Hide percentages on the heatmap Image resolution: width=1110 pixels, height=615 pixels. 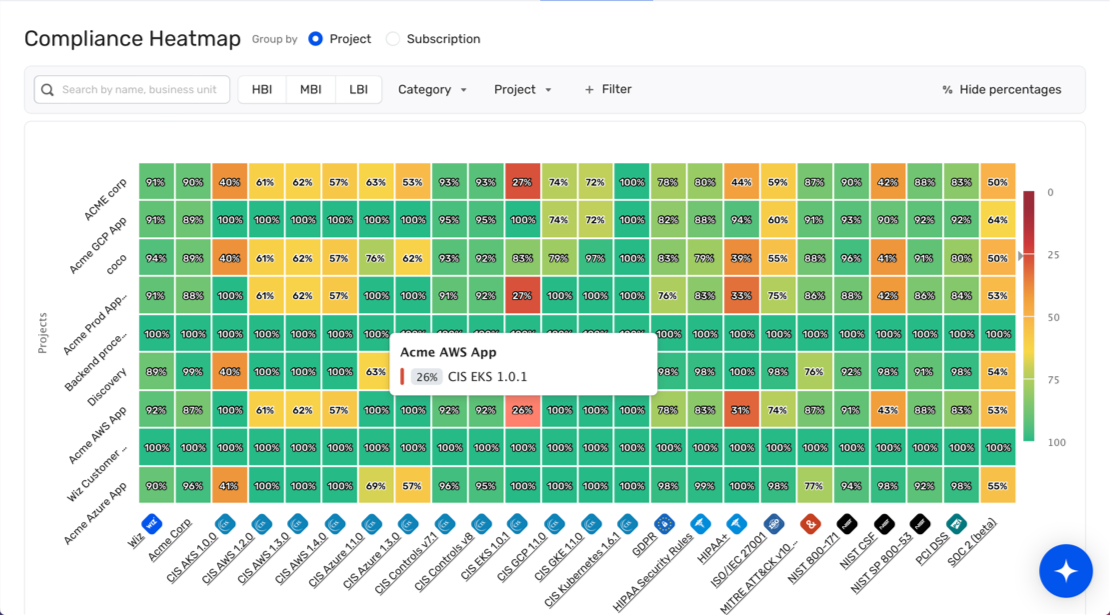[1002, 90]
